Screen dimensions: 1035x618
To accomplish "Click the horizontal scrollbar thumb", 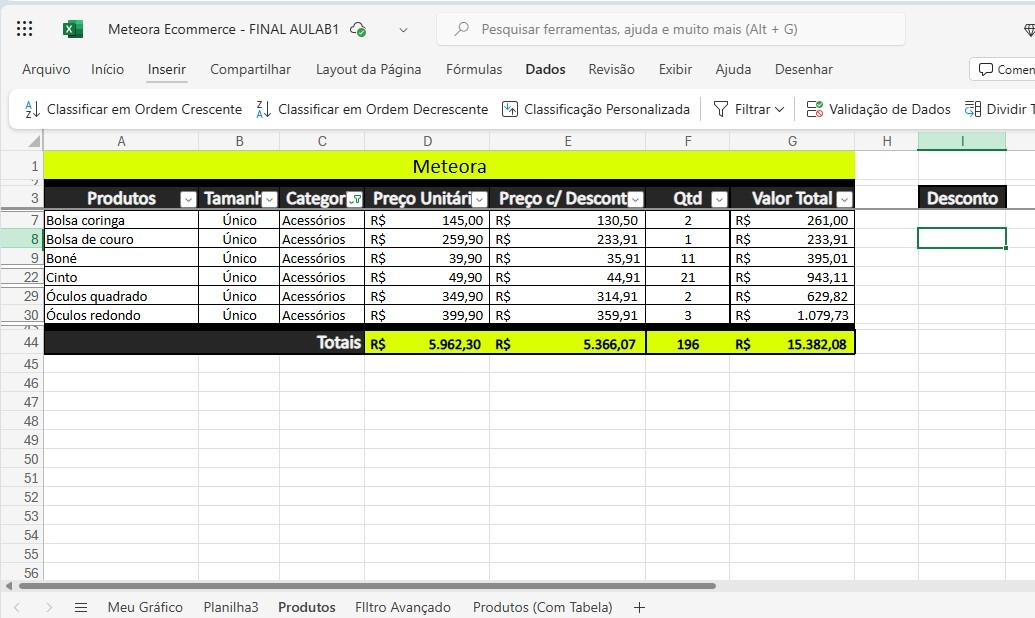I will coord(367,586).
